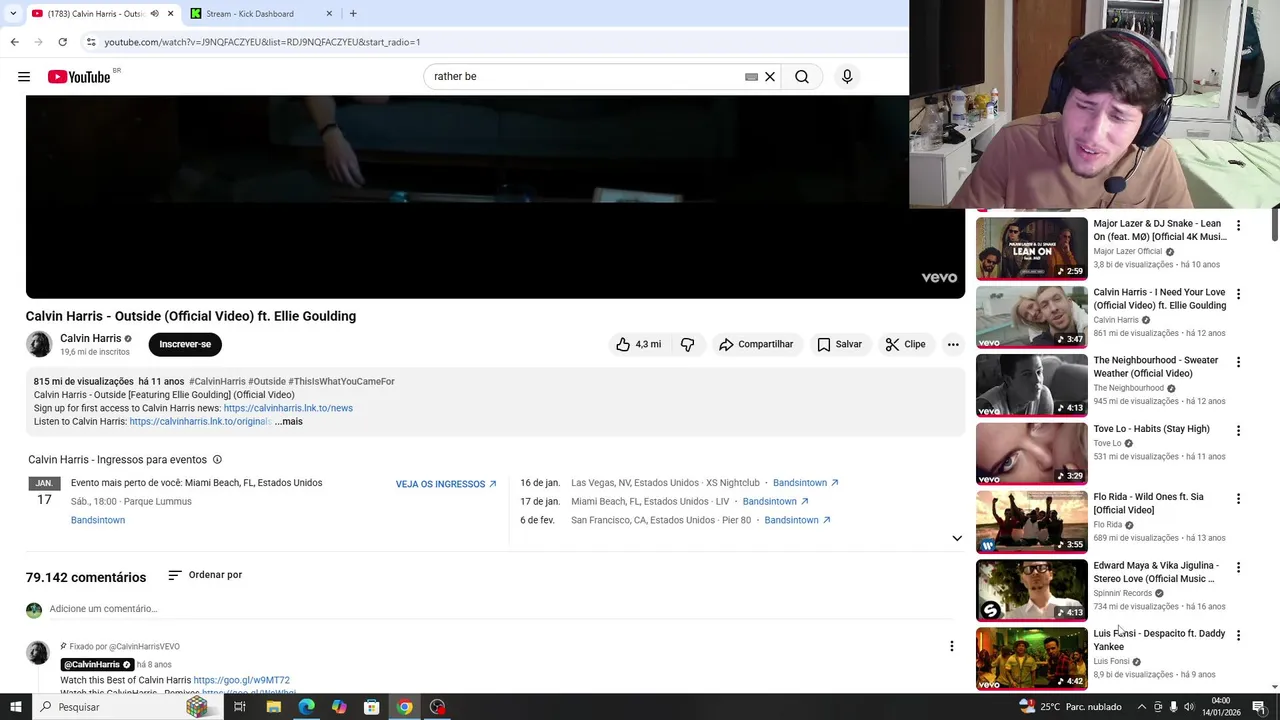Open the goo.gl/w9MT72 link in comment
The image size is (1280, 720).
click(x=241, y=680)
